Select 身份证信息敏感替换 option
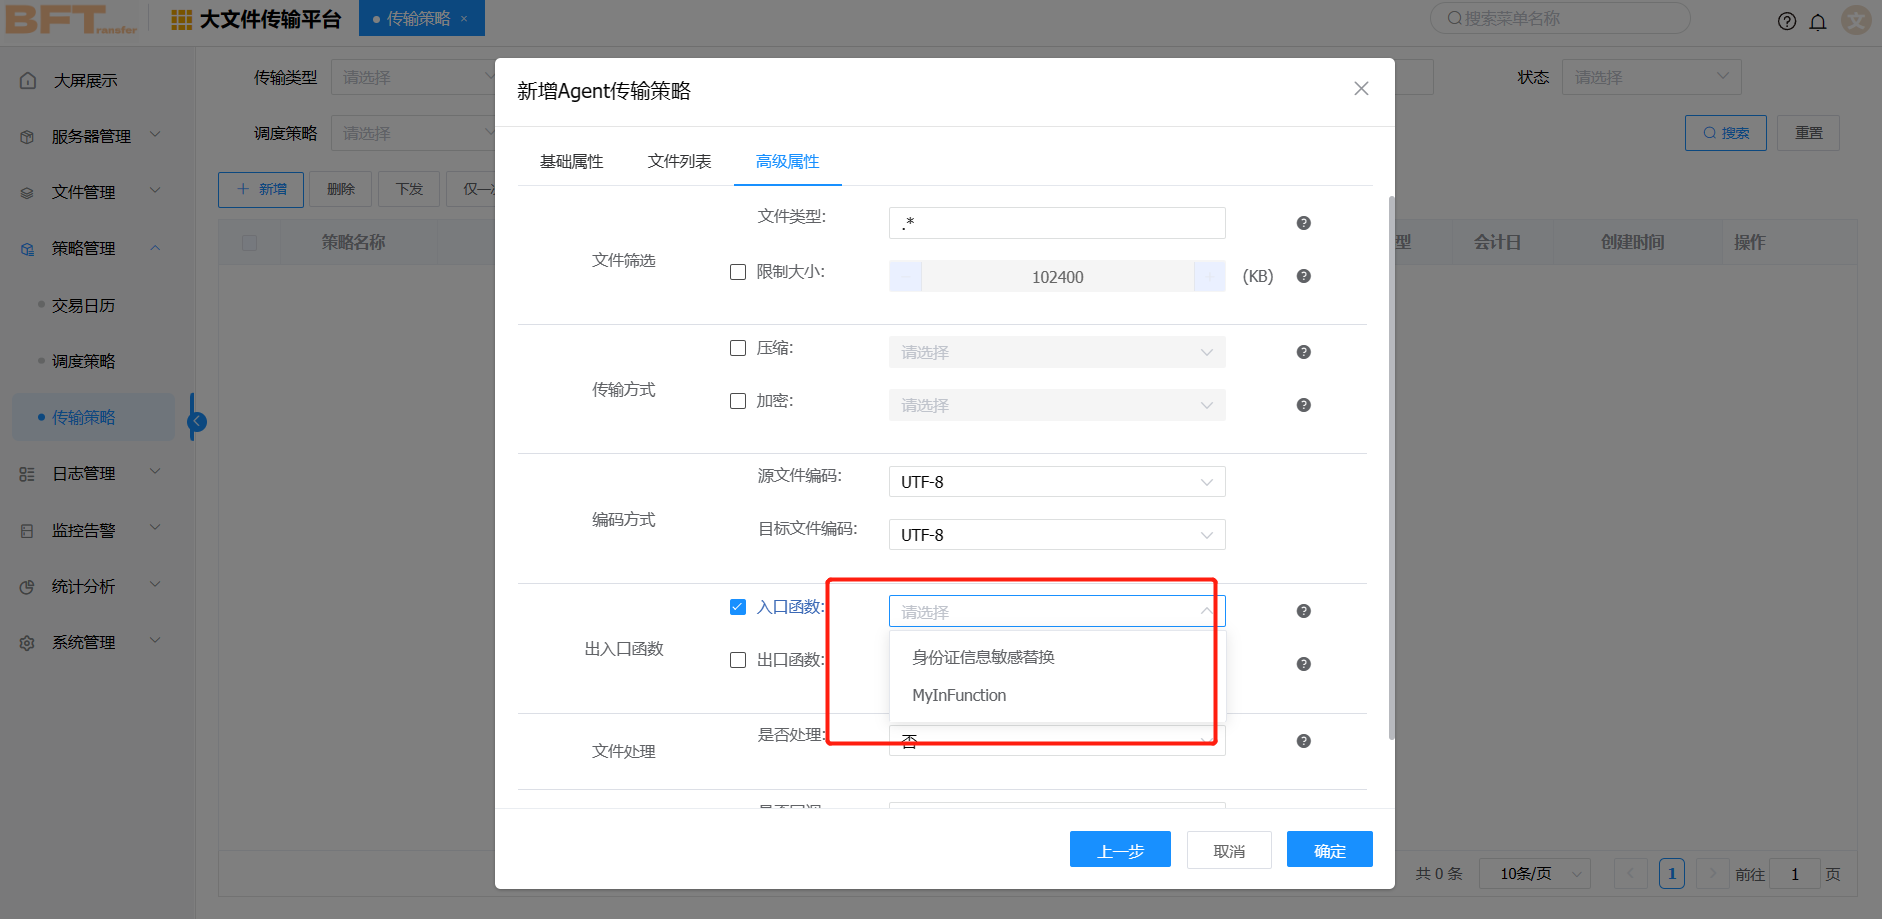Screen dimensions: 1882x919 1057,657
